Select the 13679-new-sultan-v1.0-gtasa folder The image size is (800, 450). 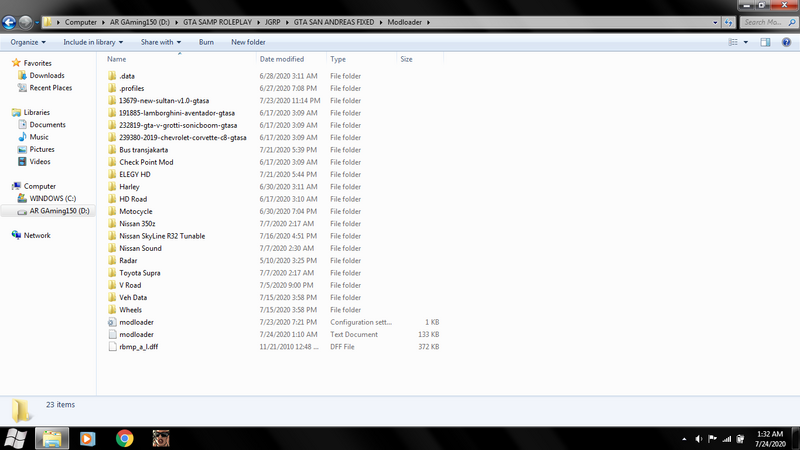pos(164,101)
